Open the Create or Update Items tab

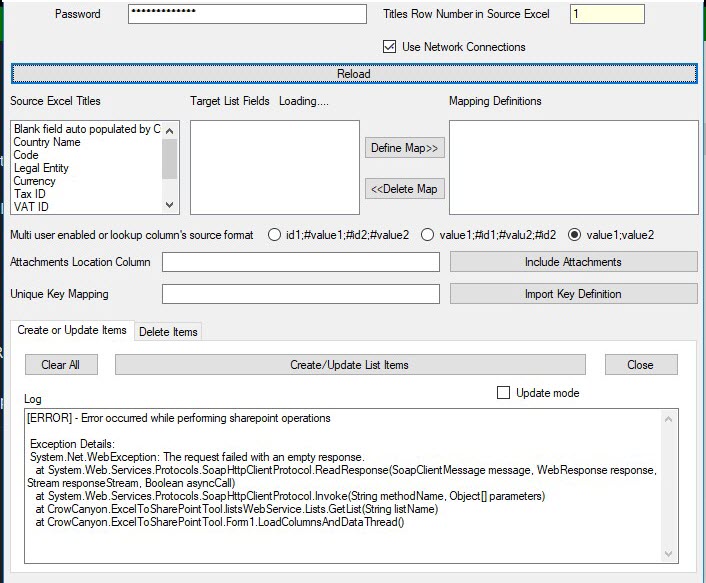click(72, 330)
